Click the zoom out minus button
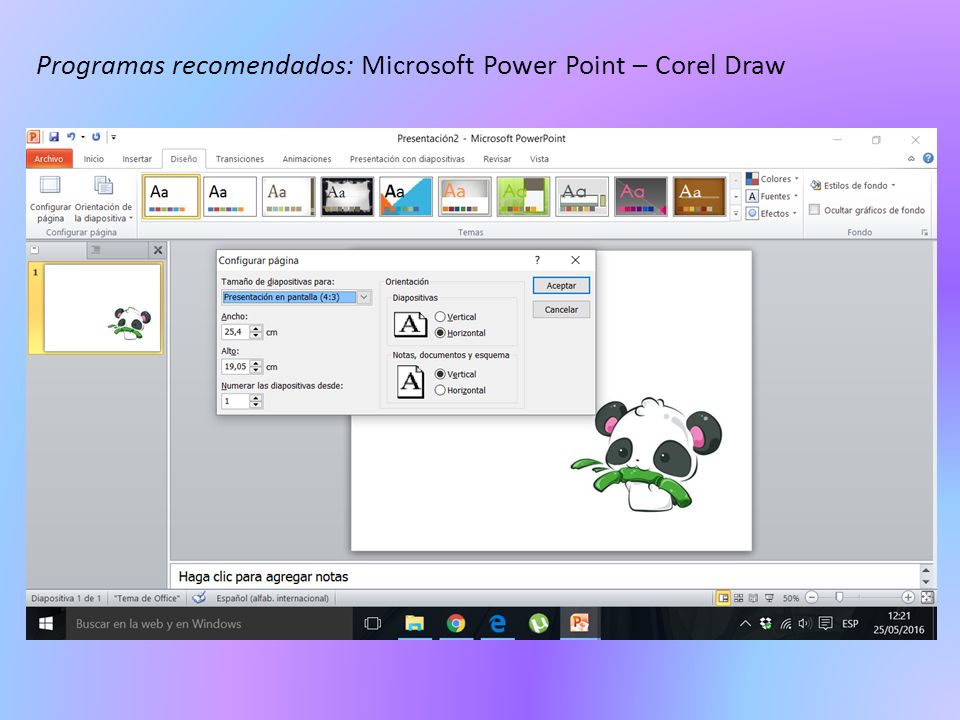Viewport: 960px width, 720px height. (812, 597)
